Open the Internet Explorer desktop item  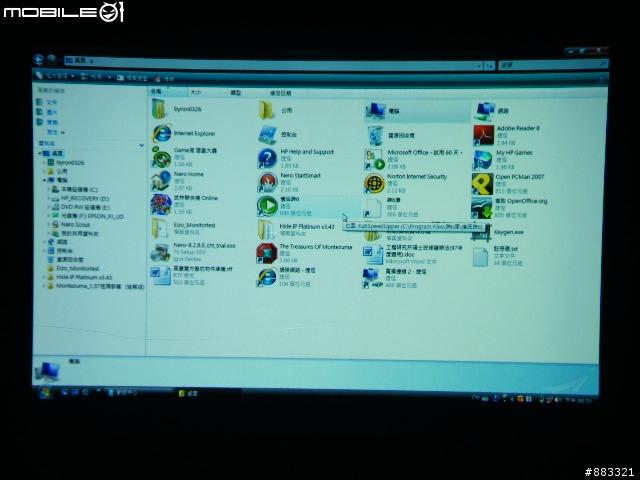click(184, 133)
